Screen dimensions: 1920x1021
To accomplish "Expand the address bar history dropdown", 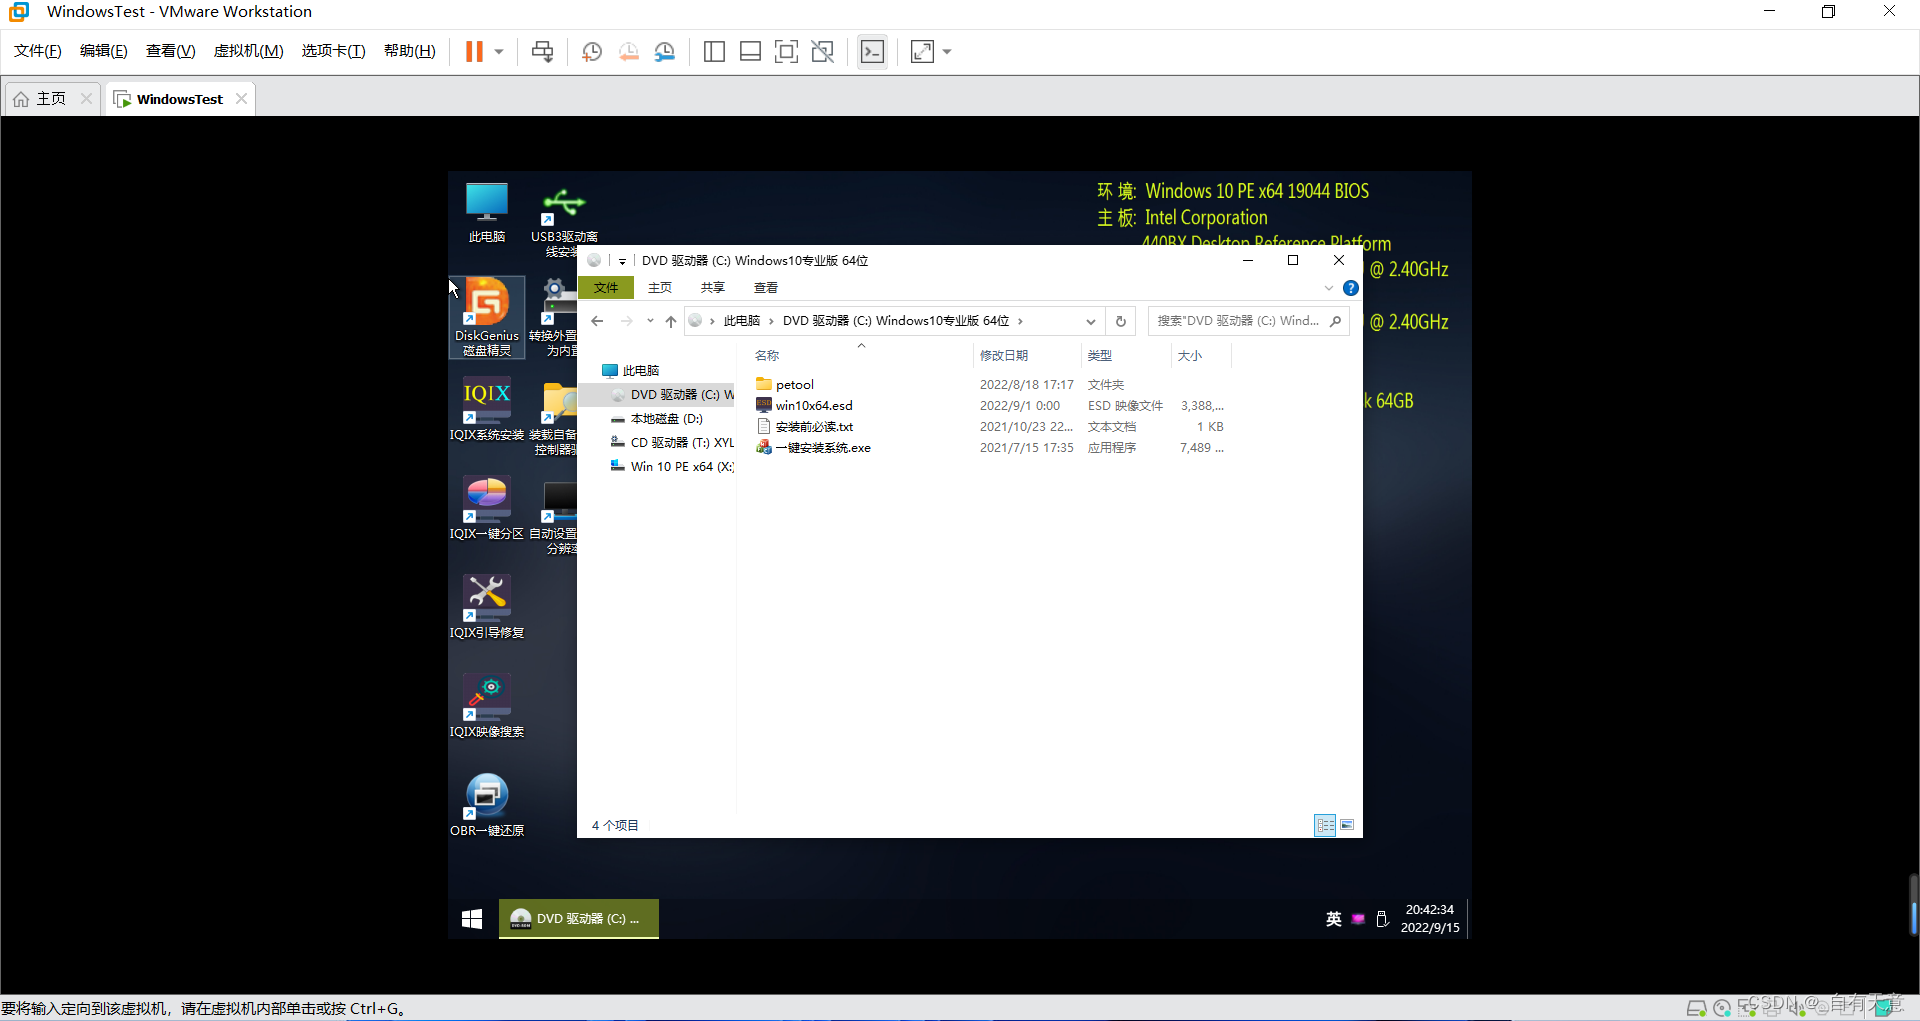I will coord(1091,321).
